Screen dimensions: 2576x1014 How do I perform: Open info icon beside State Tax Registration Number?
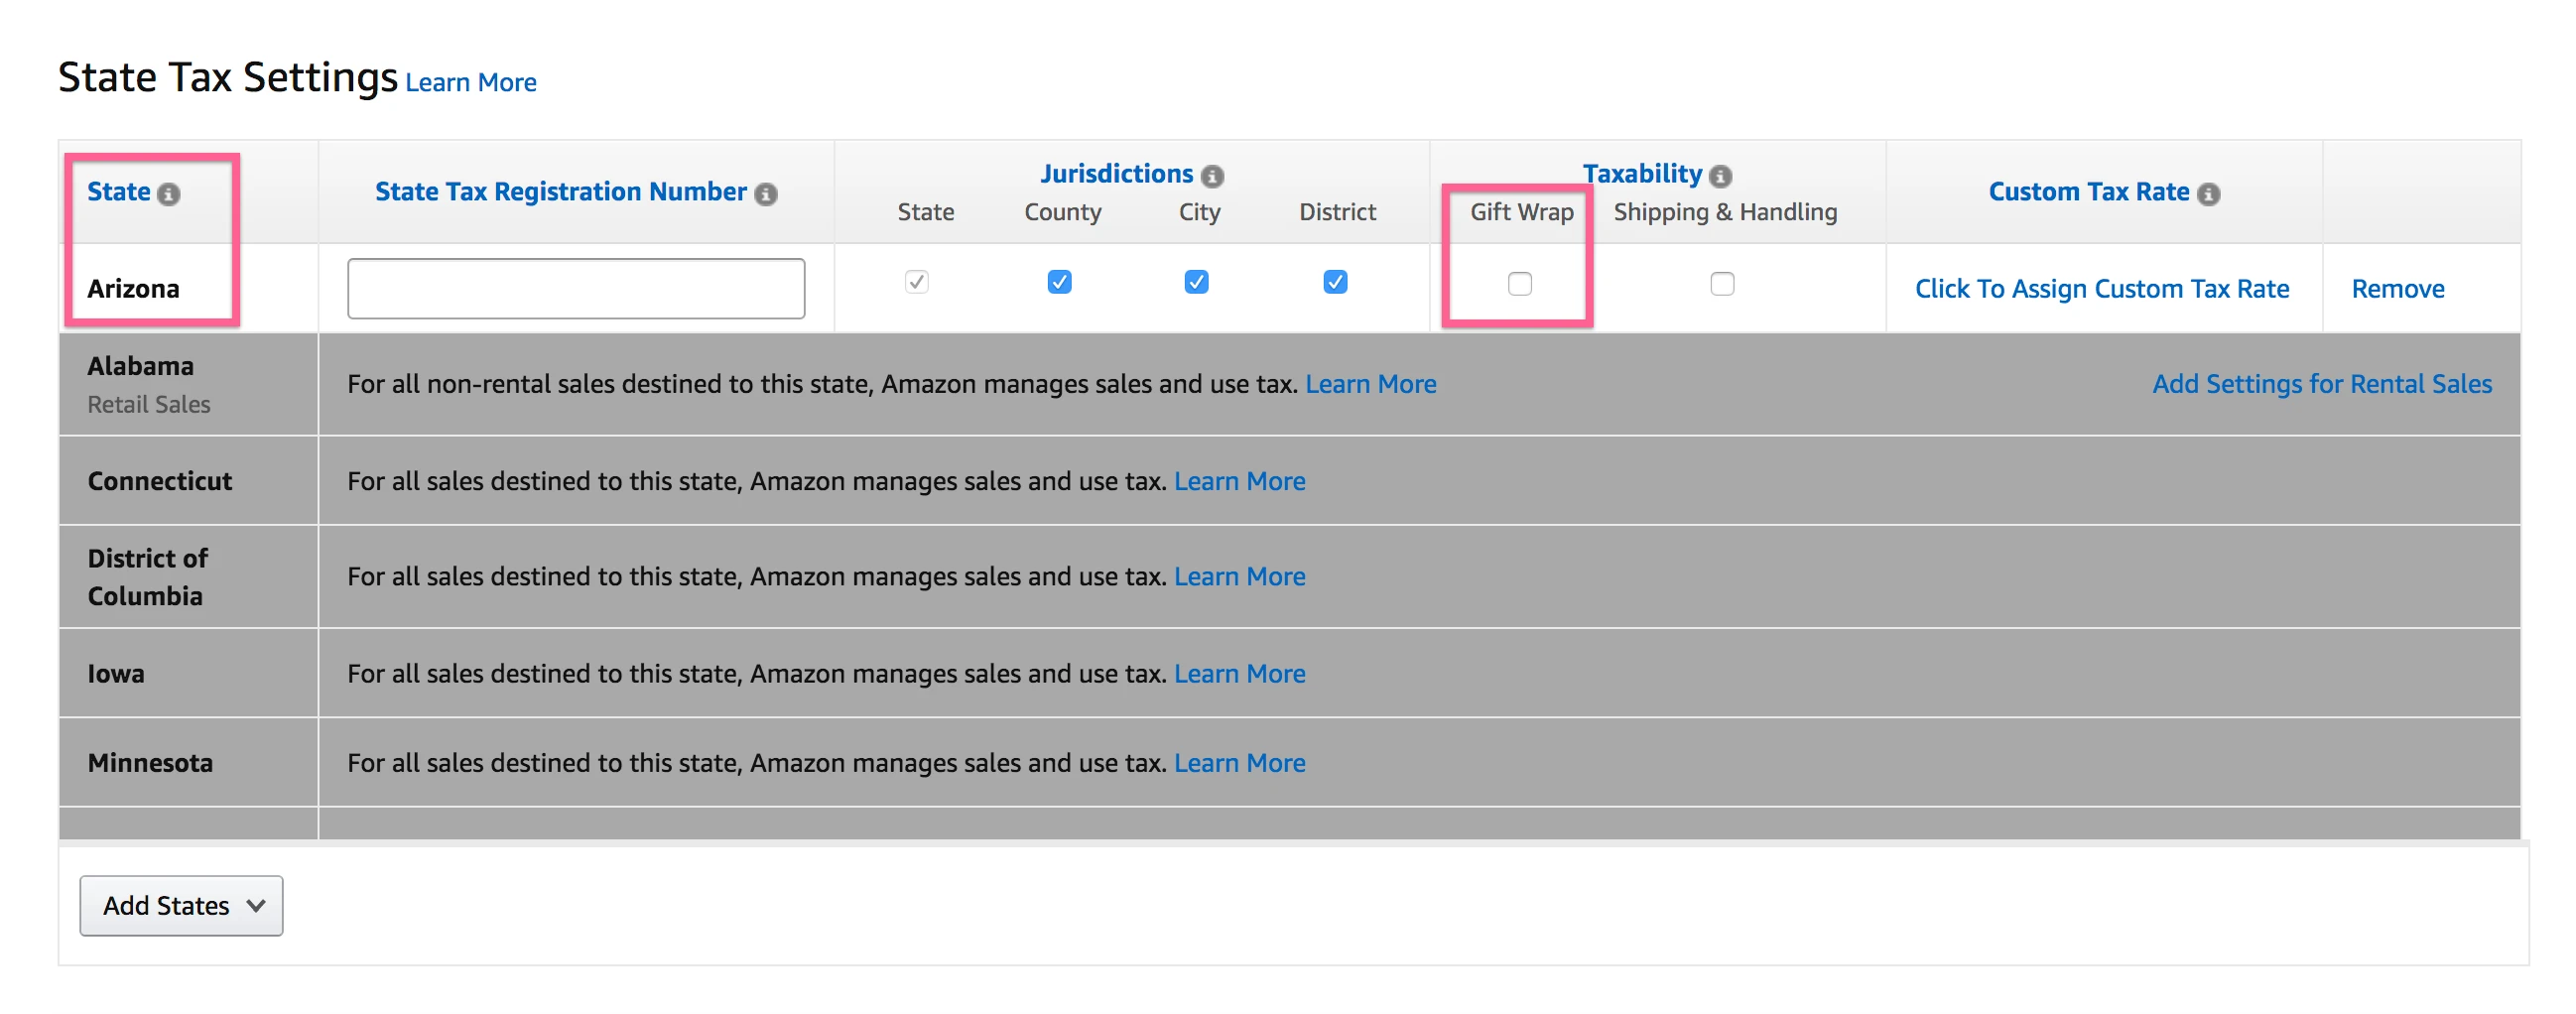[x=766, y=193]
